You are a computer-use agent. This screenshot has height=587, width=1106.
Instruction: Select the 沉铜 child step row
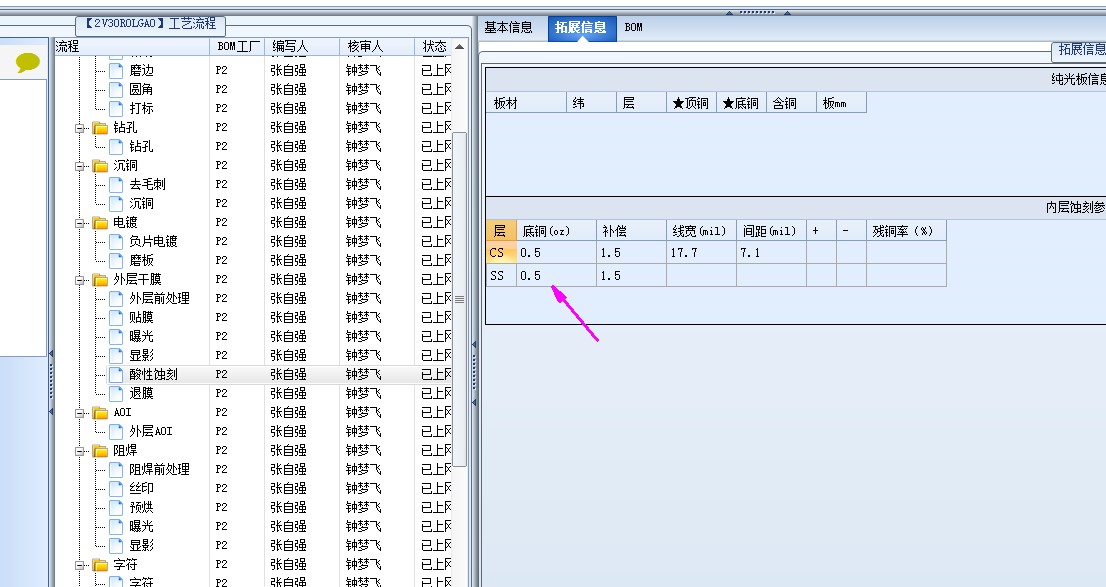click(141, 203)
